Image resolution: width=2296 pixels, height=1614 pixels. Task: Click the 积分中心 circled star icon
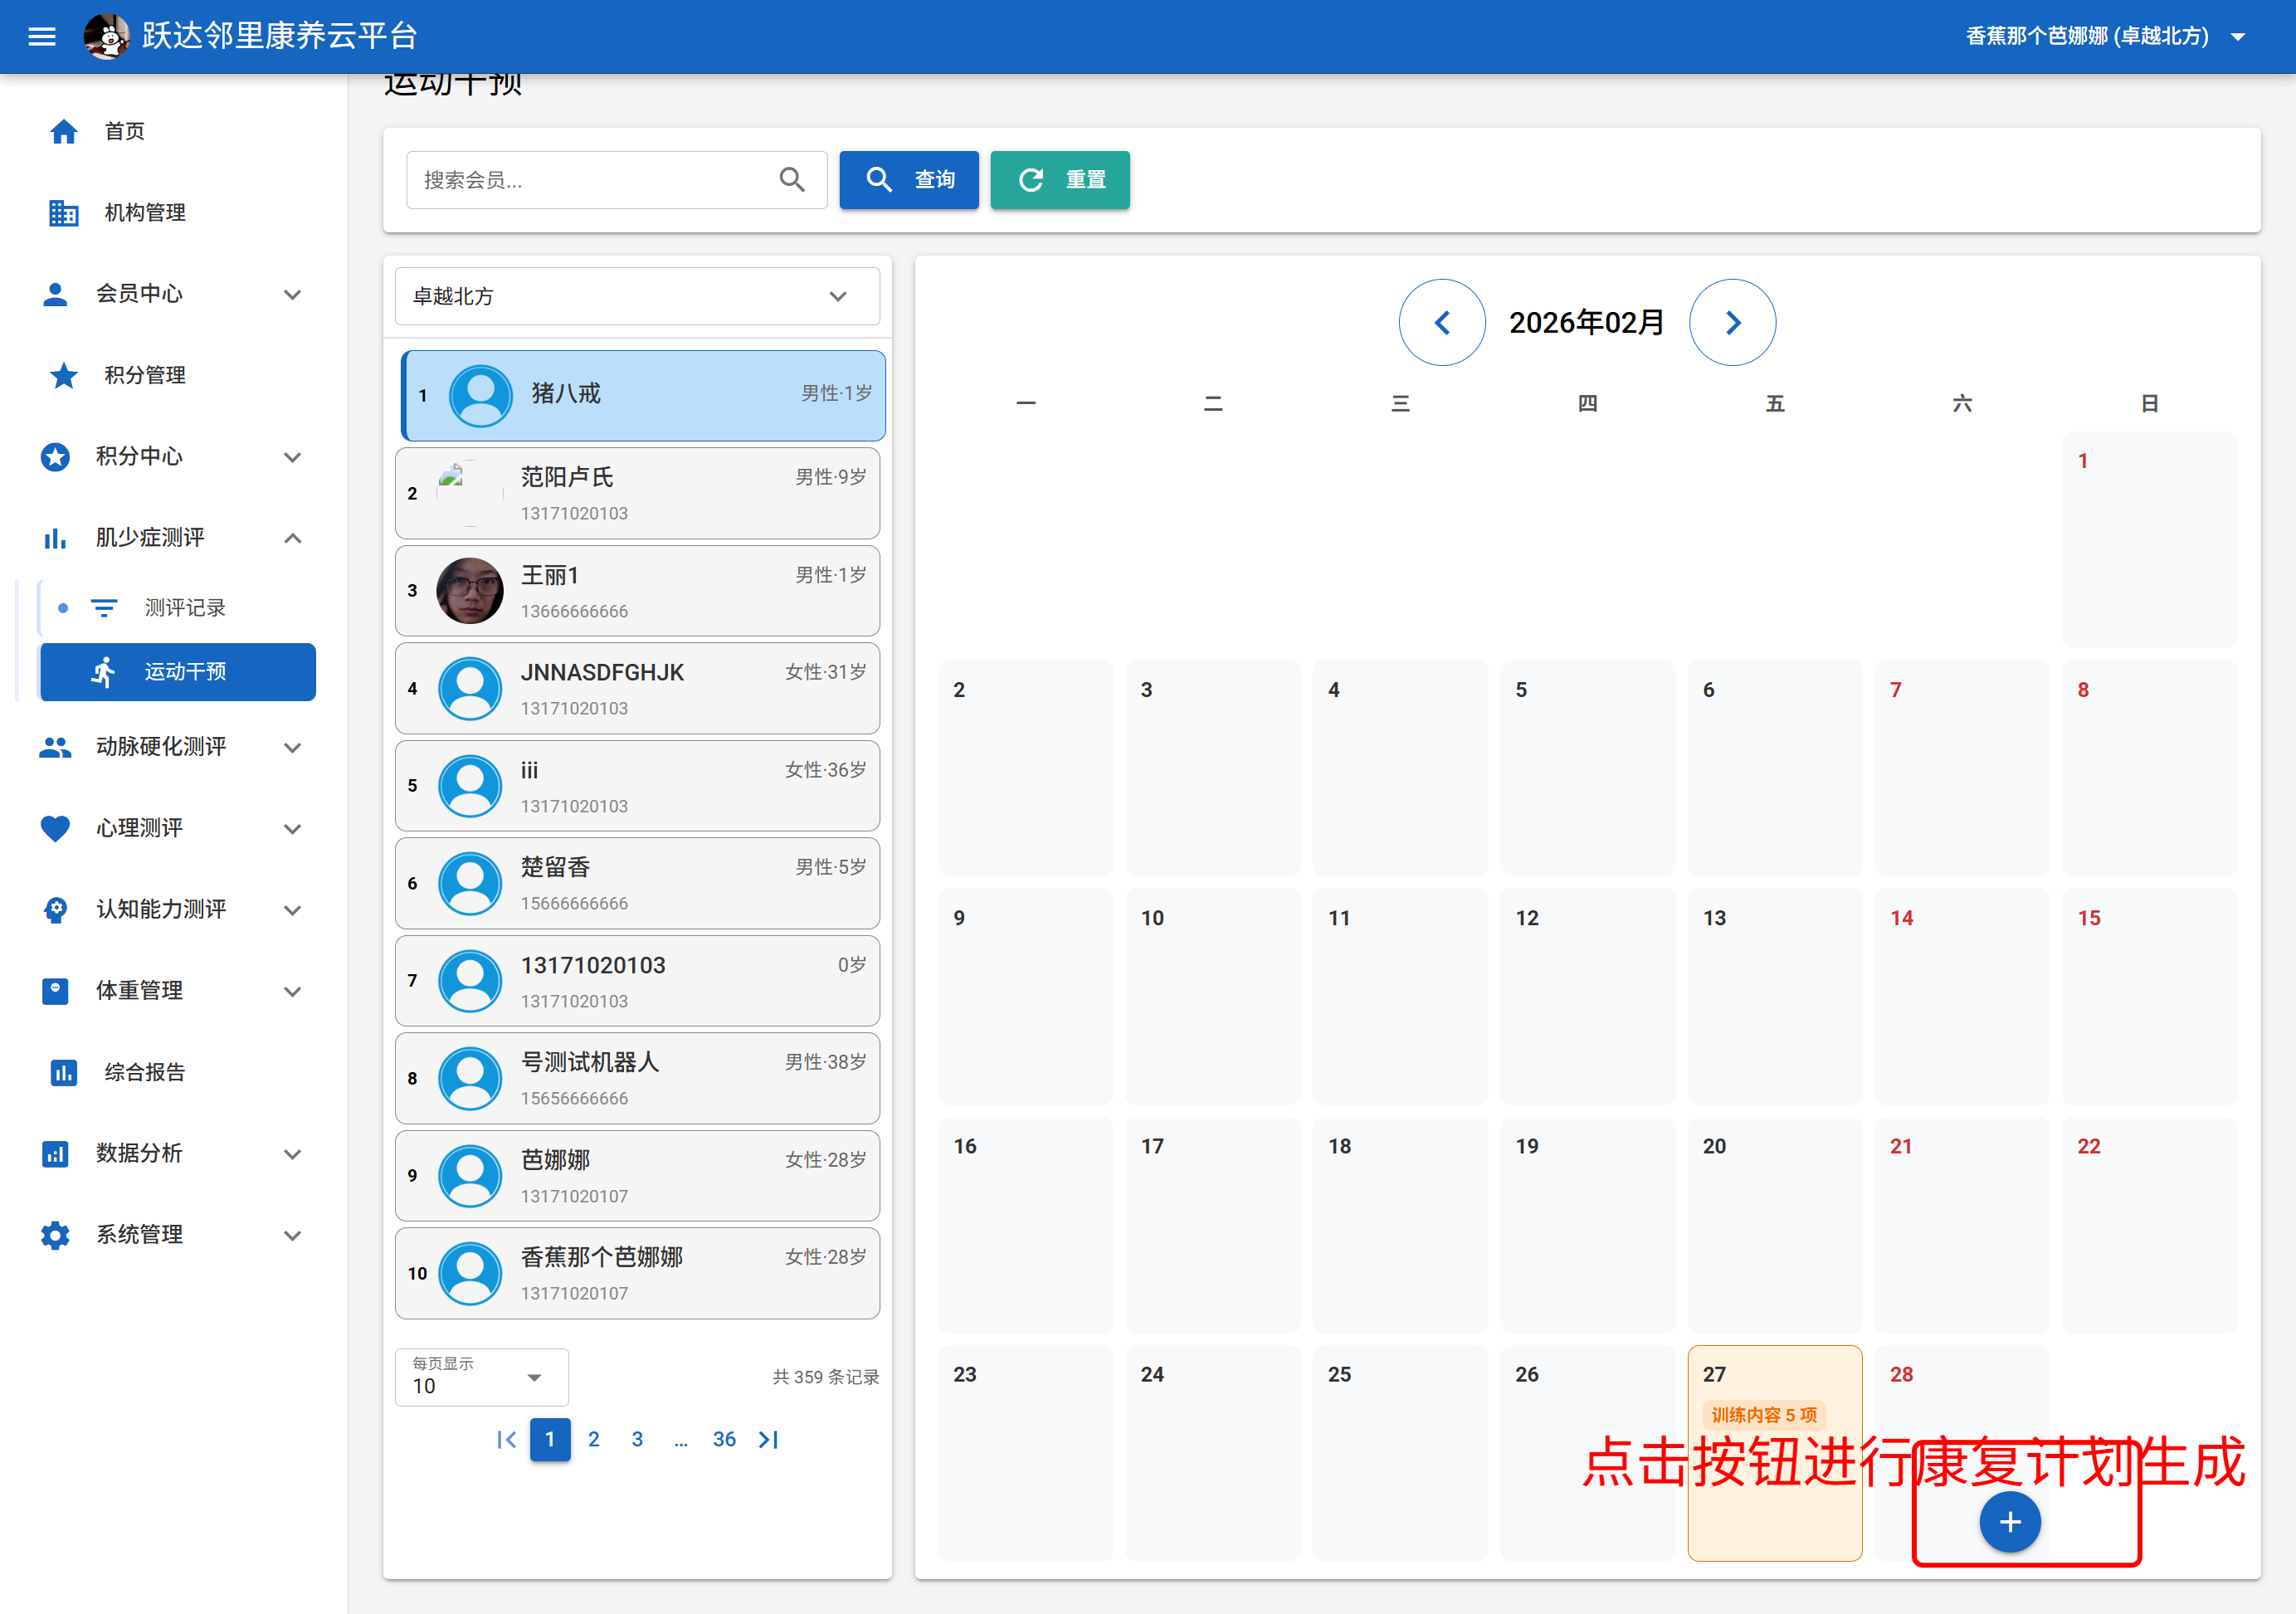pos(55,456)
